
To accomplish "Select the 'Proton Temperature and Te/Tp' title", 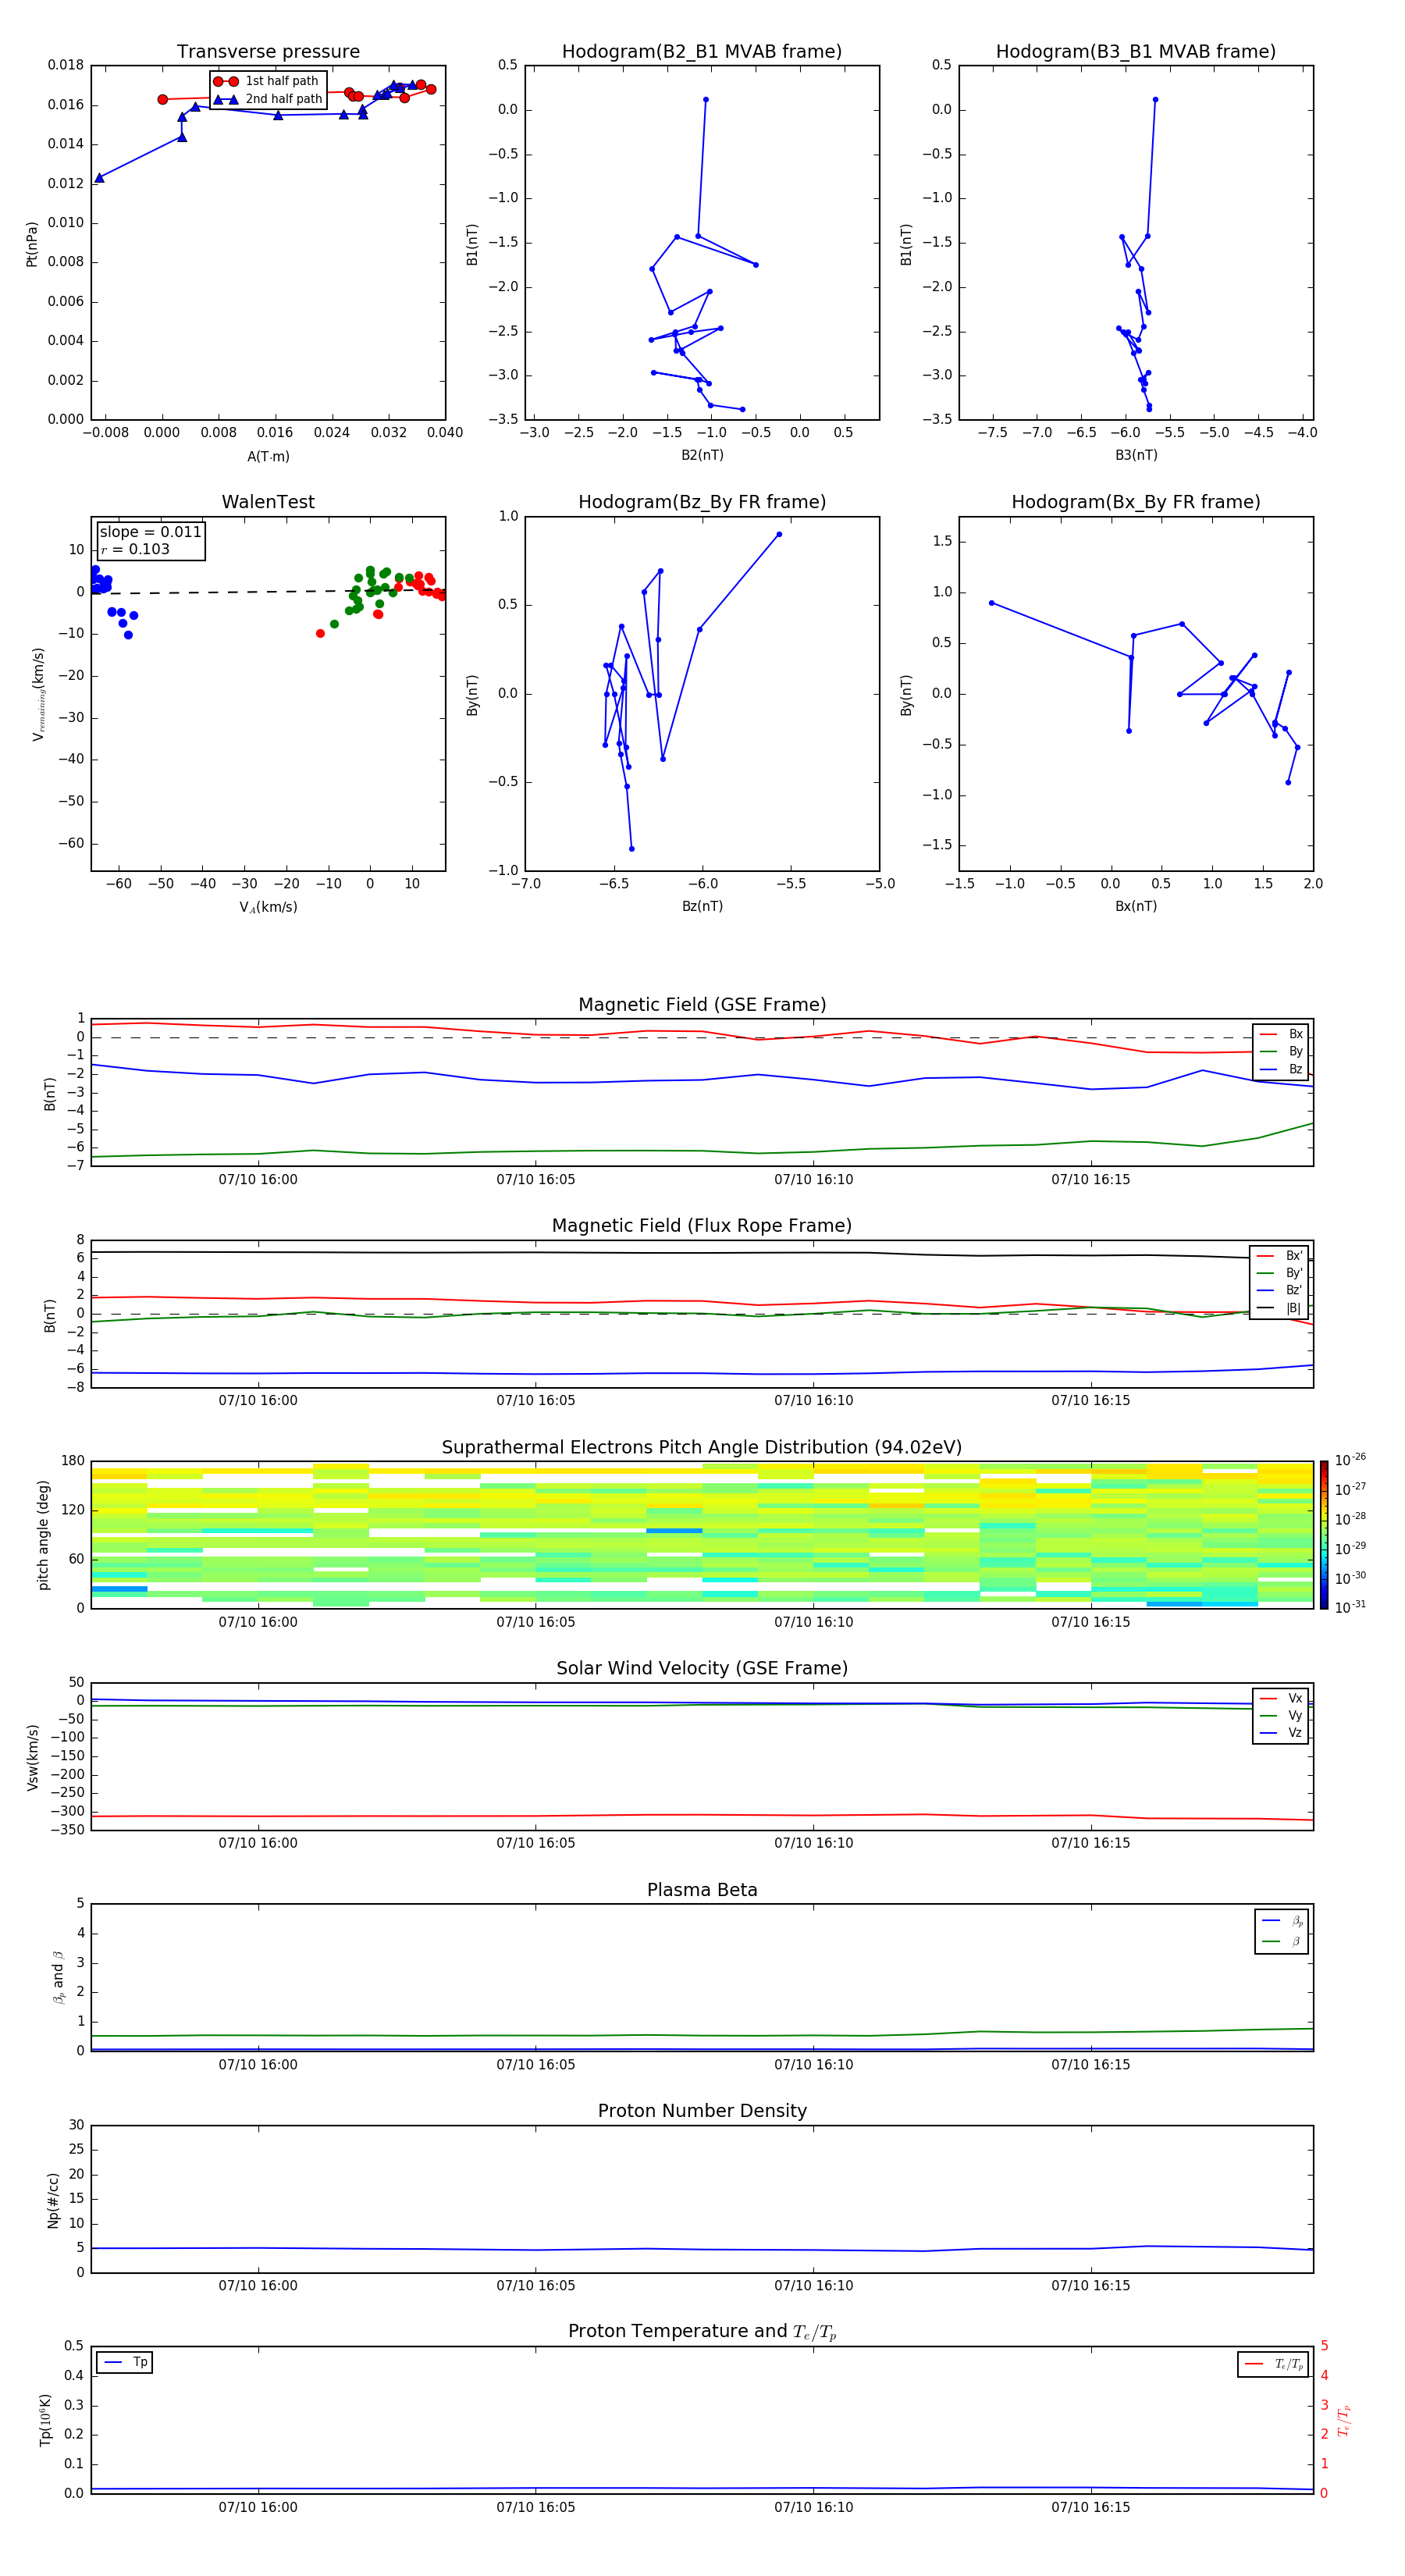I will click(702, 2332).
